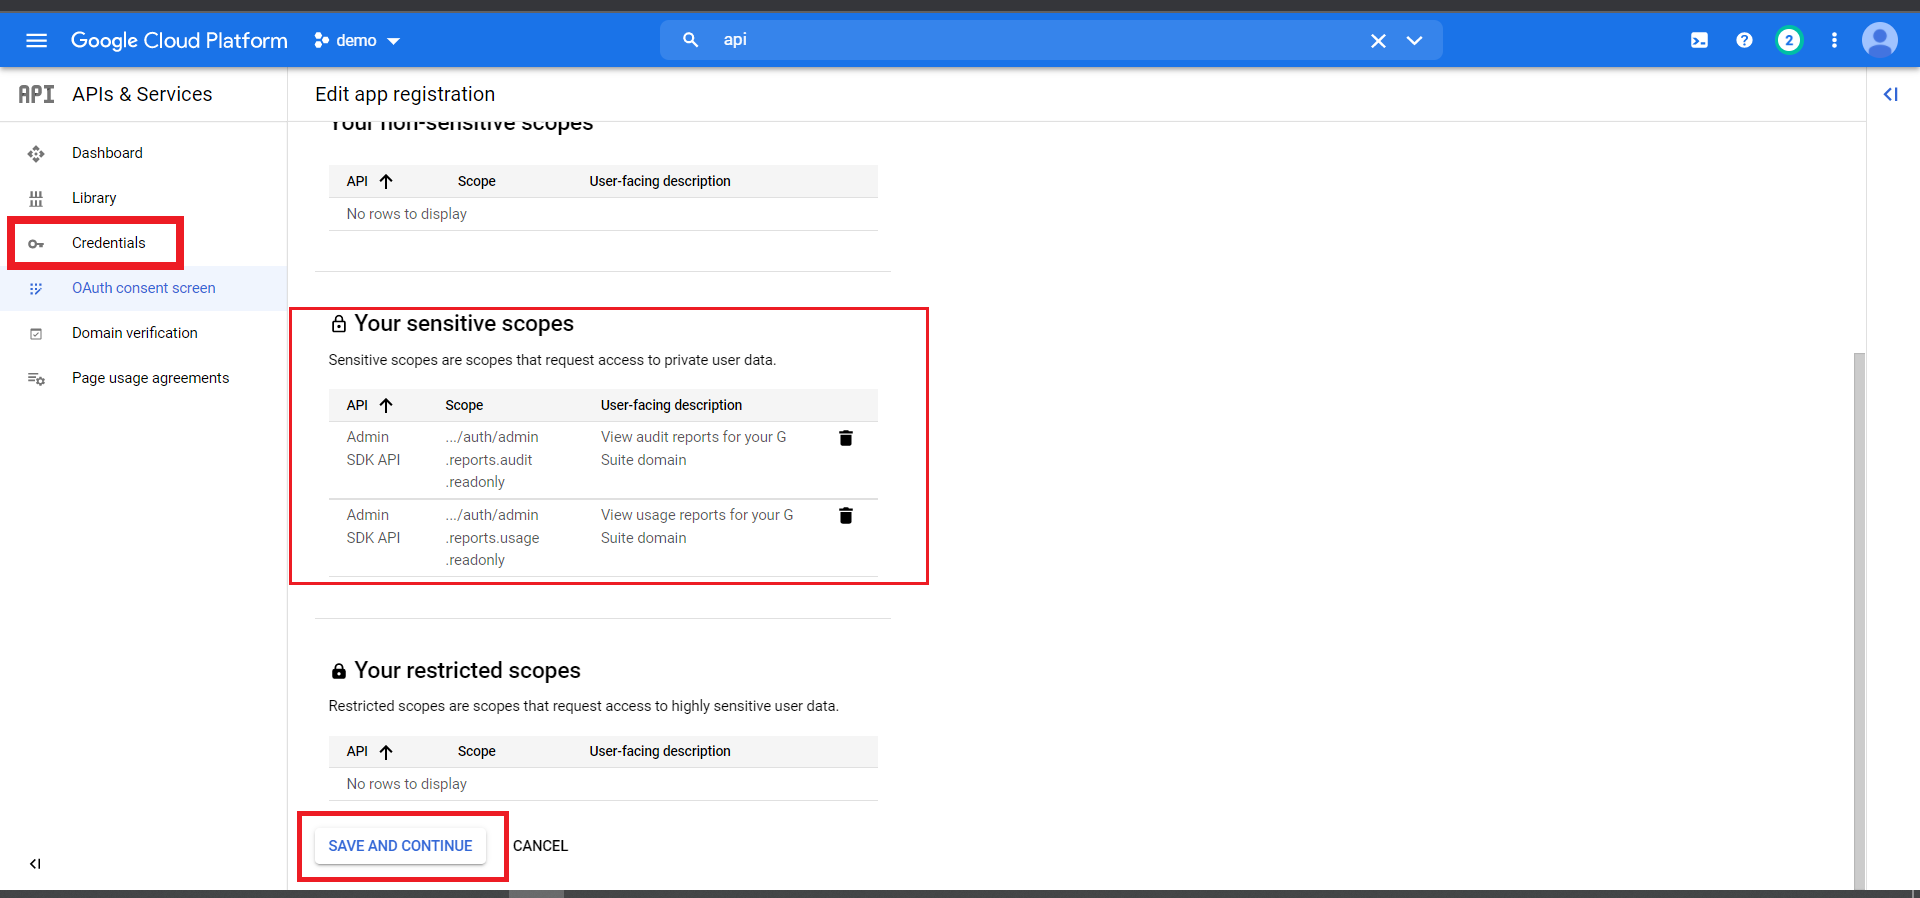This screenshot has width=1920, height=898.
Task: View the notifications badge showing 2
Action: [1788, 40]
